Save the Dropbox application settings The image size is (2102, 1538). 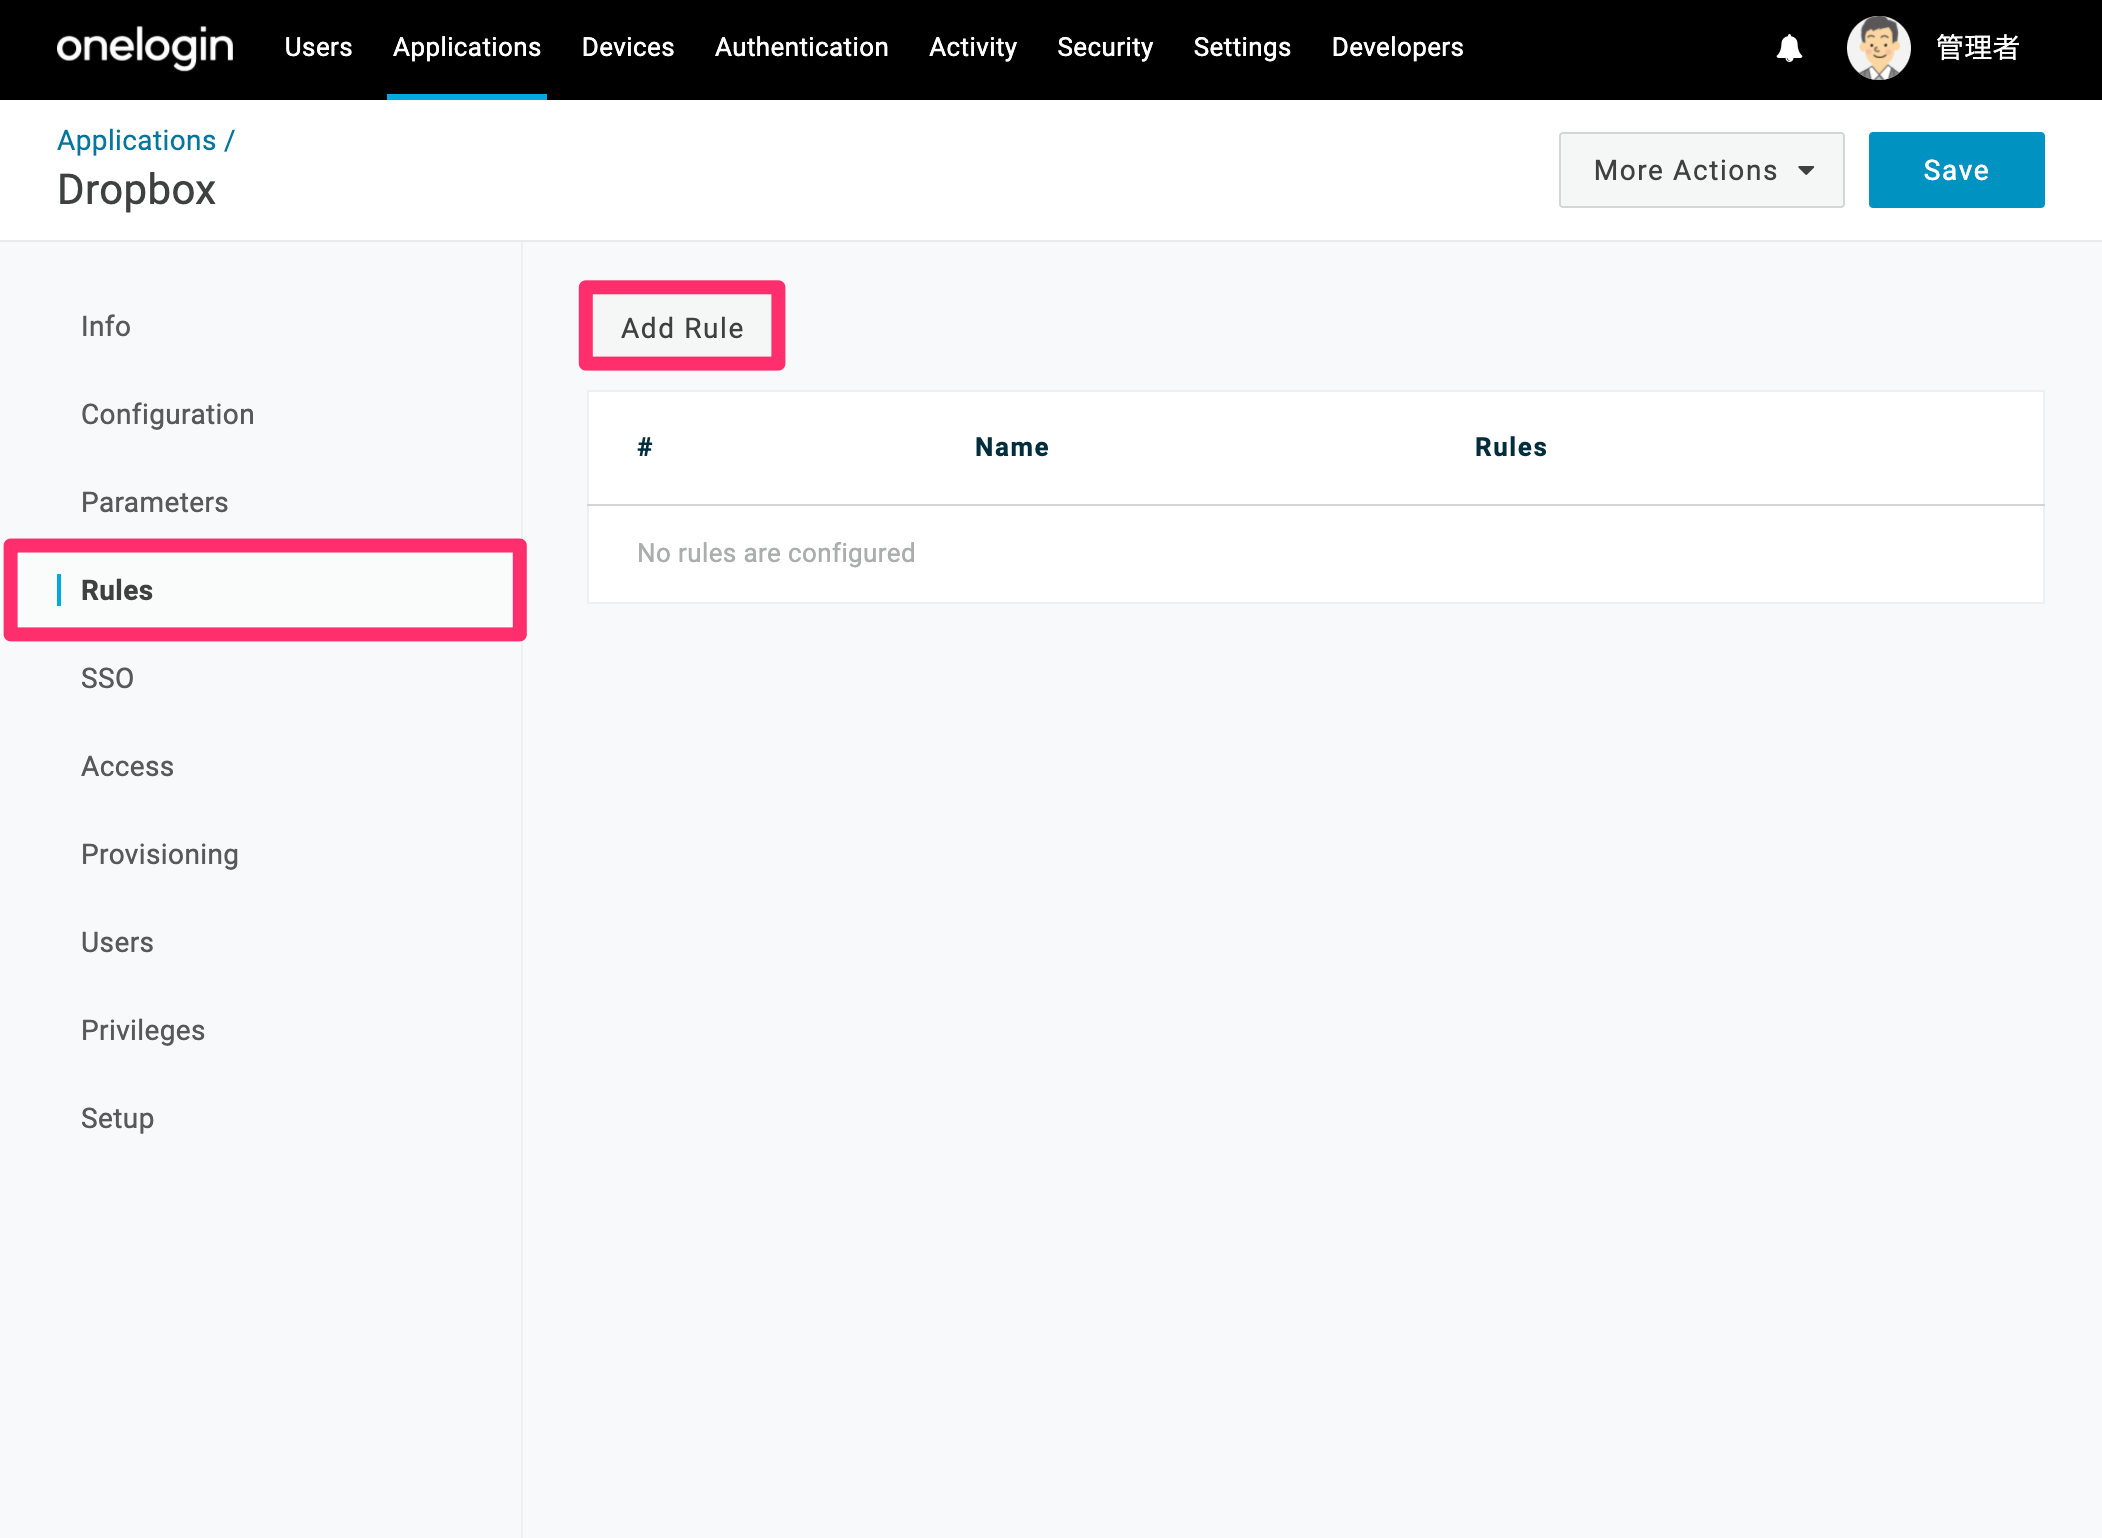[x=1956, y=170]
